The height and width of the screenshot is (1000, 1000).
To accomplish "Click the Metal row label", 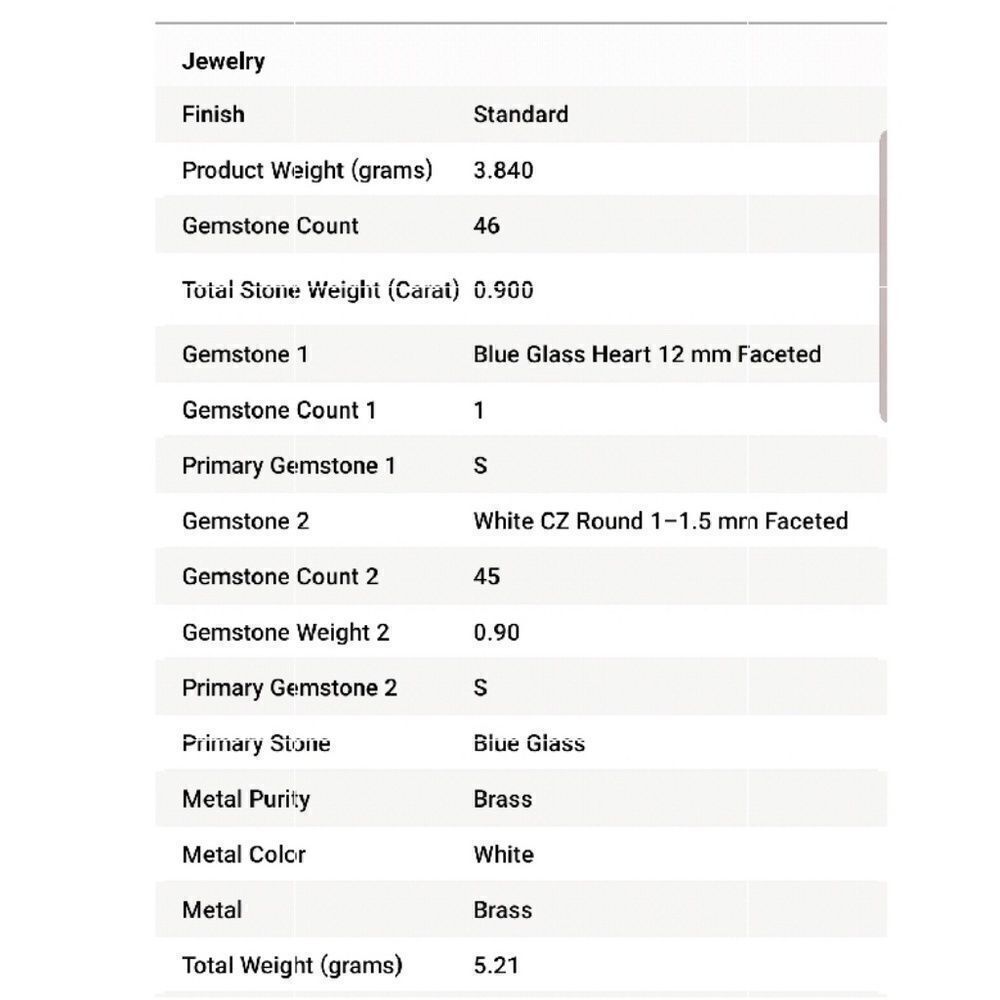I will point(212,910).
